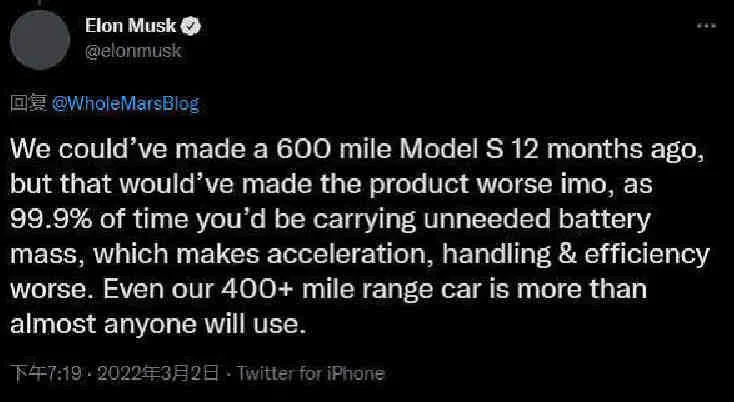The height and width of the screenshot is (402, 734).
Task: Open the @elonmusk handle
Action: [140, 51]
